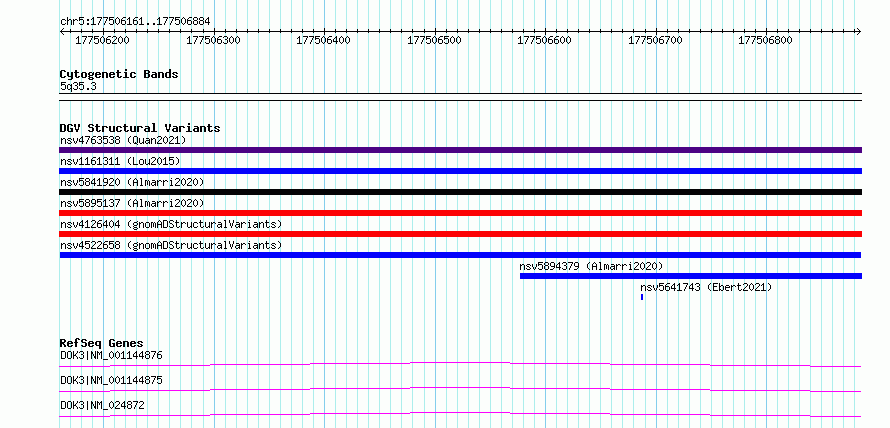
Task: Click the blue nsv1161311 variant bar
Action: coord(460,171)
